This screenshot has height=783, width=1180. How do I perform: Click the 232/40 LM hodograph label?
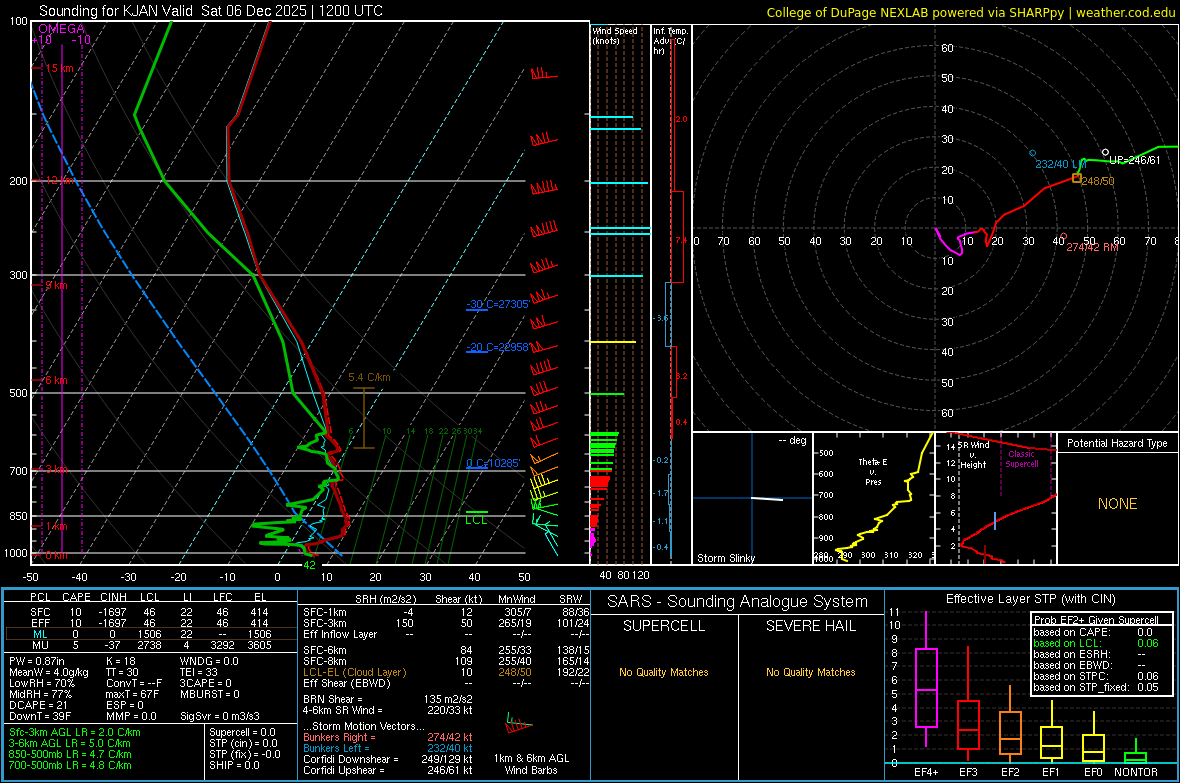pyautogui.click(x=1060, y=164)
